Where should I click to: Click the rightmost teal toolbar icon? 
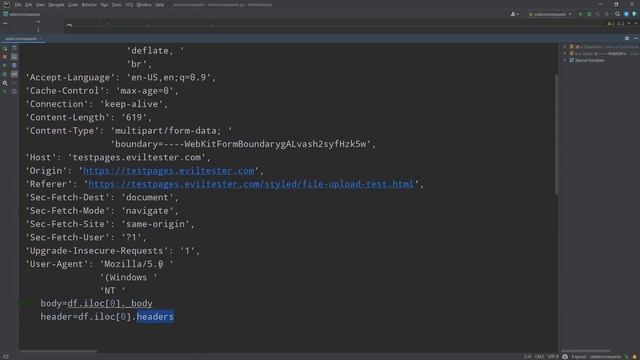click(634, 14)
